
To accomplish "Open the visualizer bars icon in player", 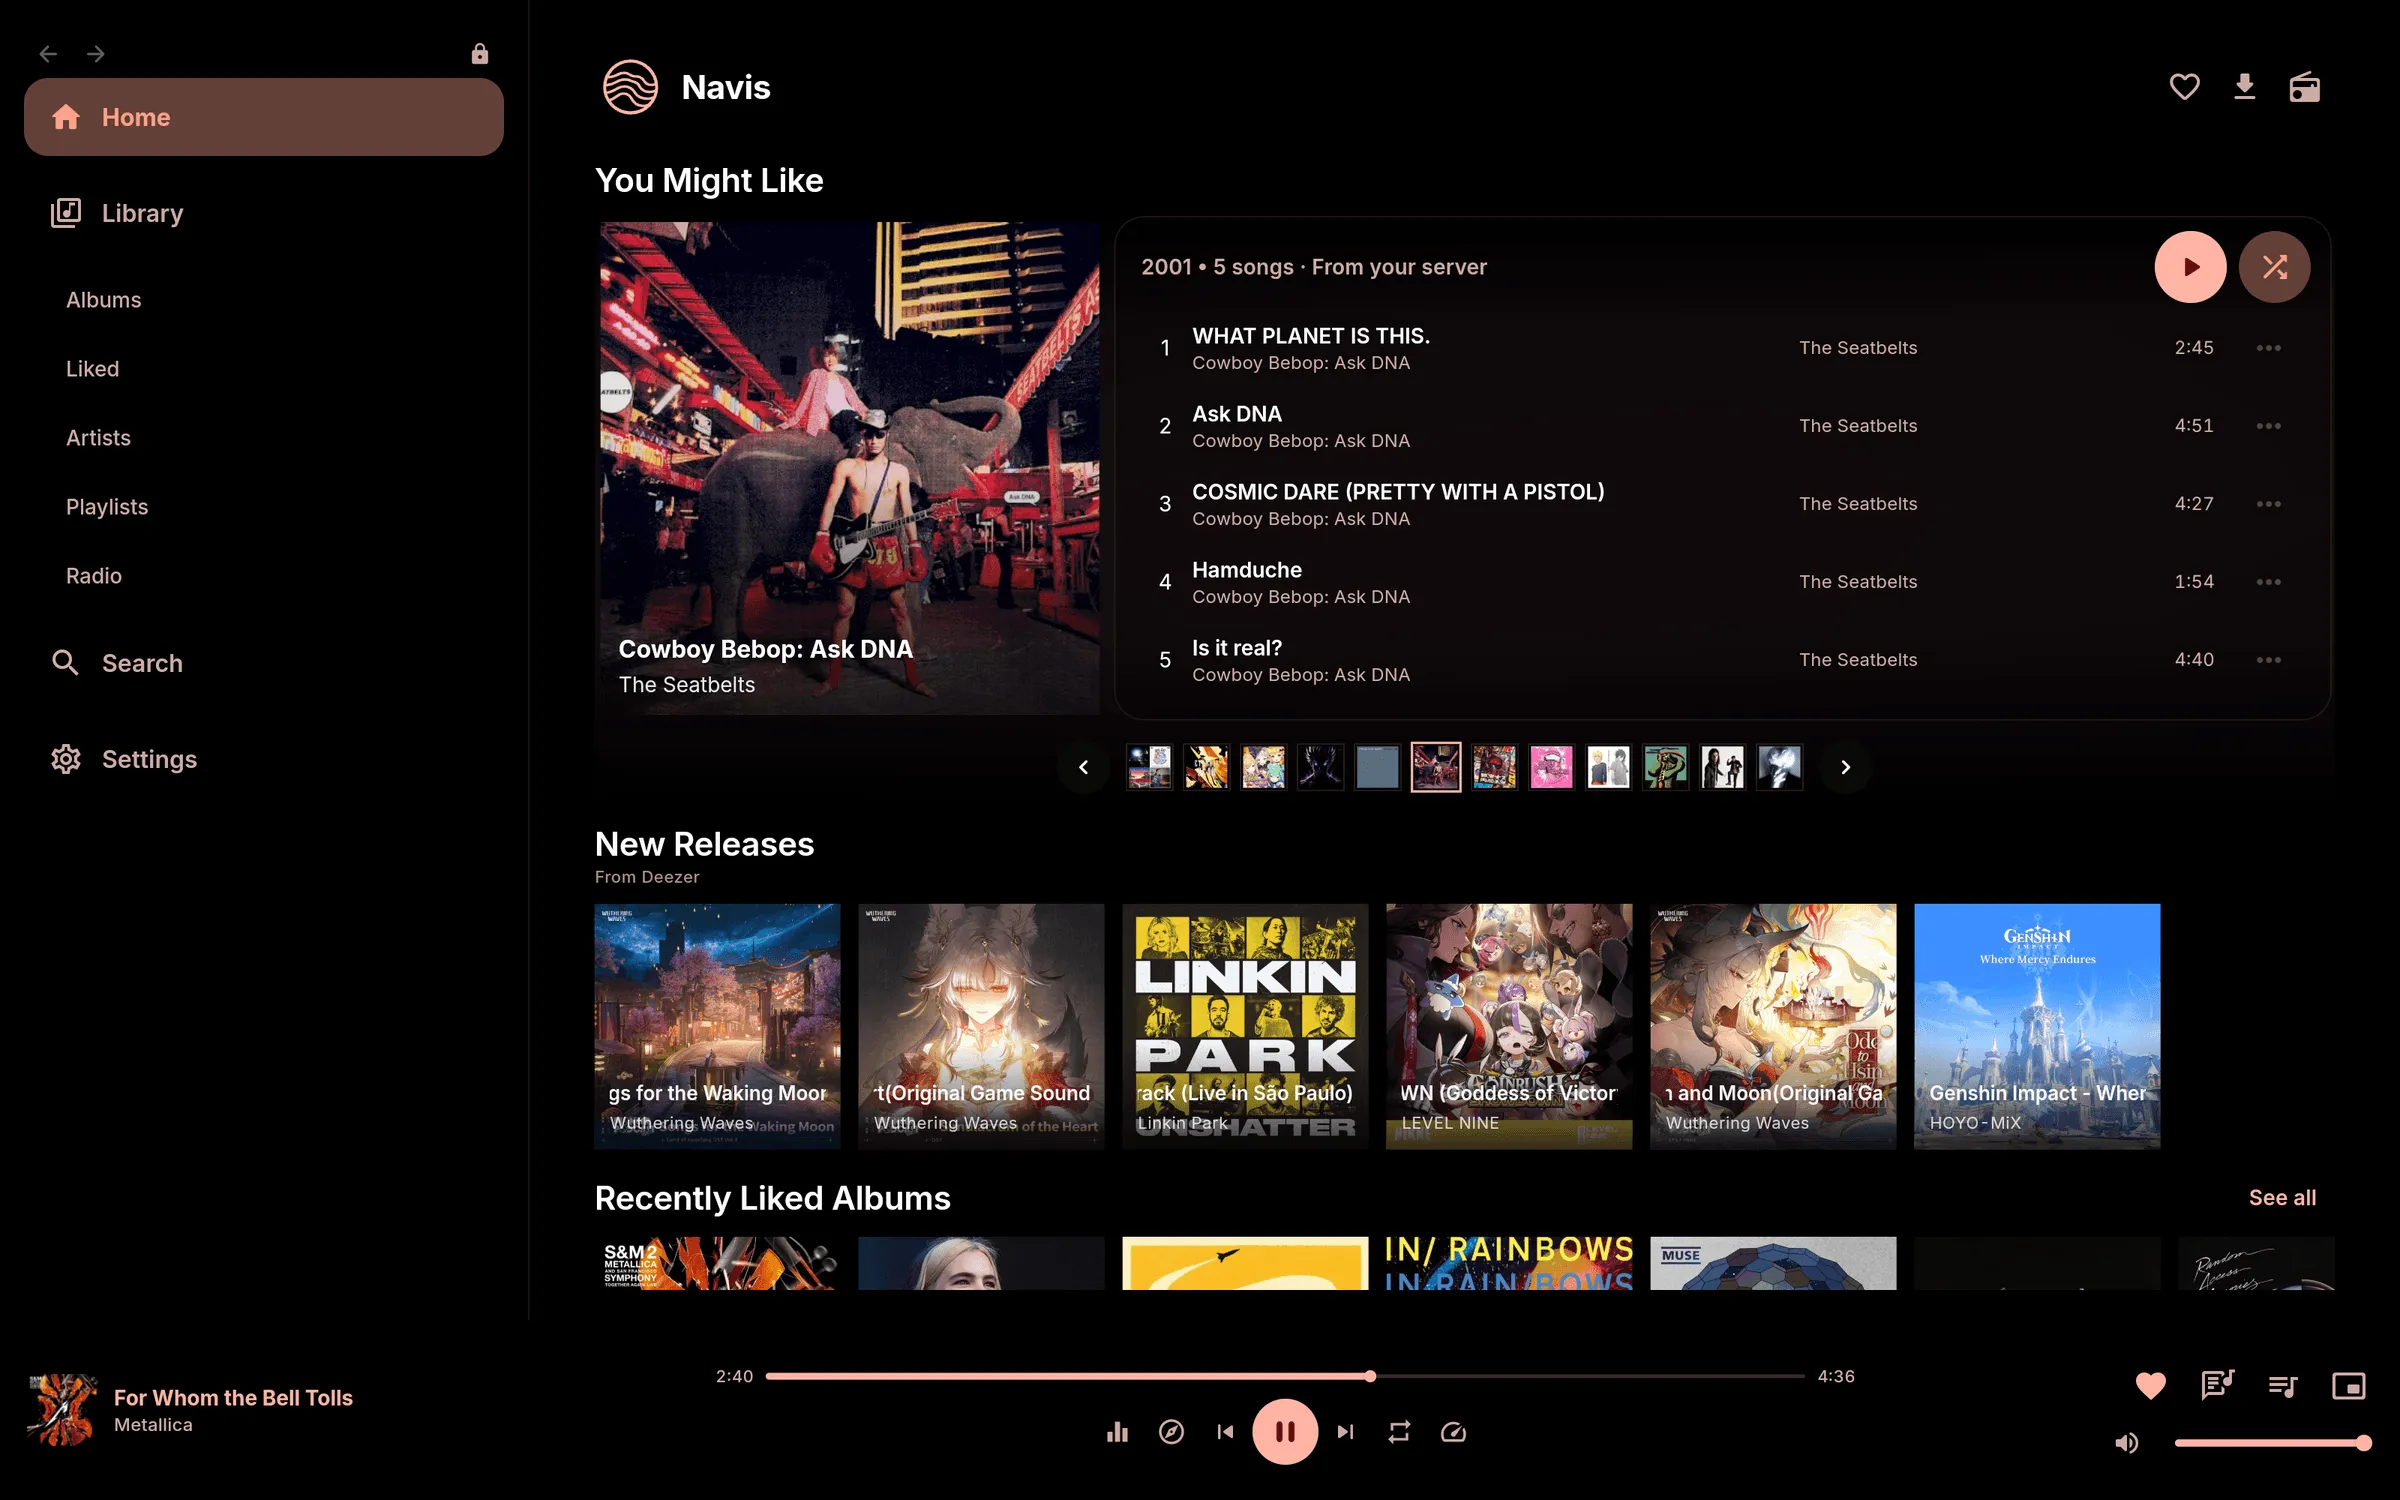I will click(1117, 1432).
